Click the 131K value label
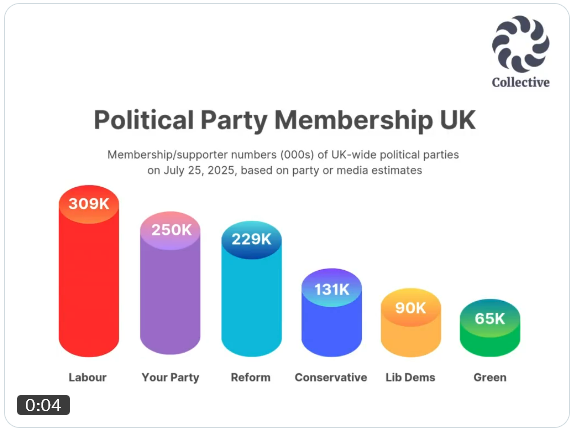This screenshot has width=575, height=430. coord(332,290)
